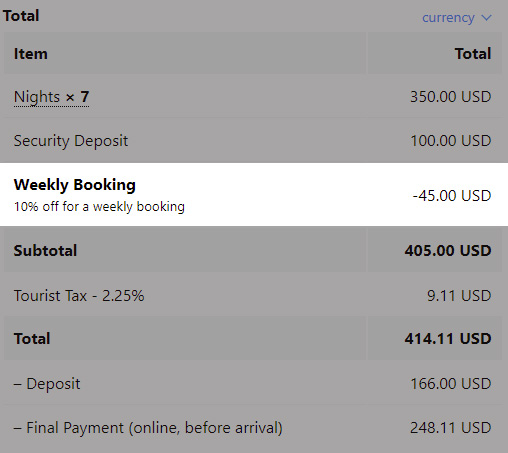Click the bold Total row label near bottom
Screen dimensions: 508x453
click(x=32, y=339)
